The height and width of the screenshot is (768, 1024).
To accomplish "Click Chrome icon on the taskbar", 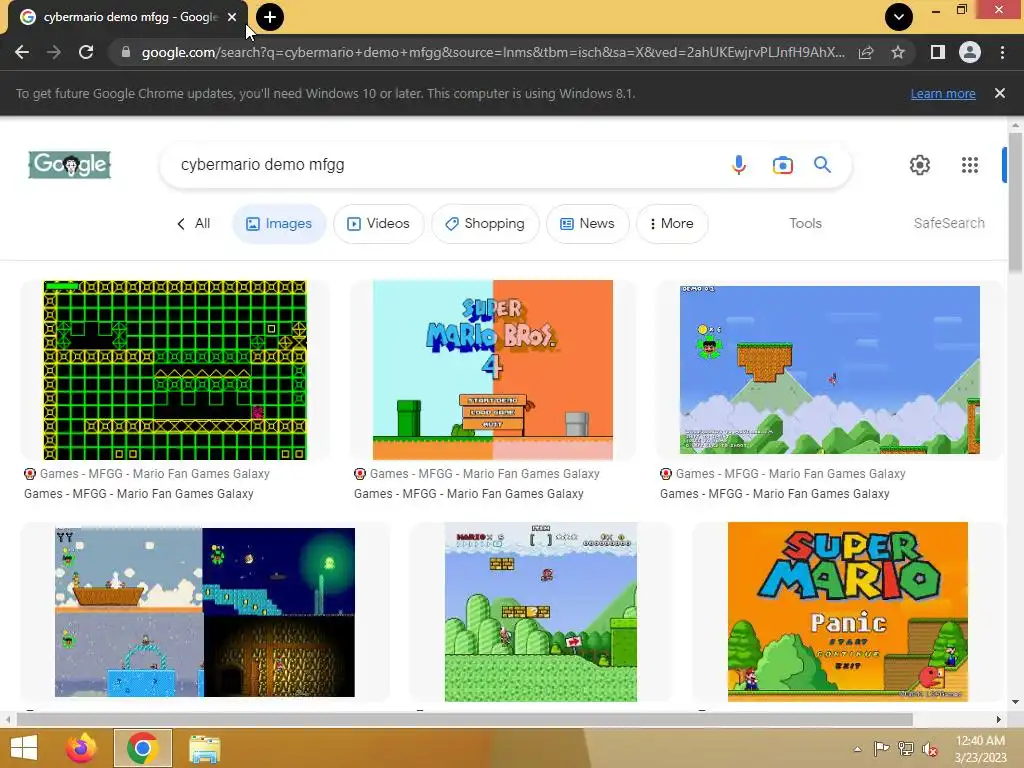I will 143,748.
